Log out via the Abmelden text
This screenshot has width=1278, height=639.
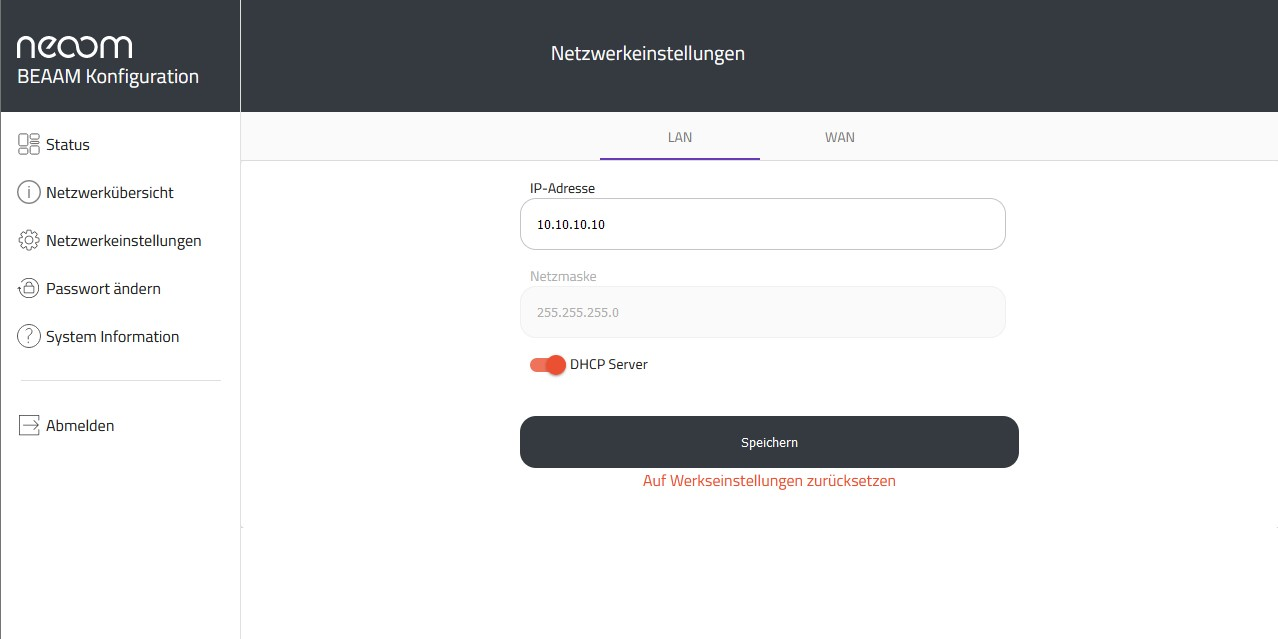(x=80, y=426)
